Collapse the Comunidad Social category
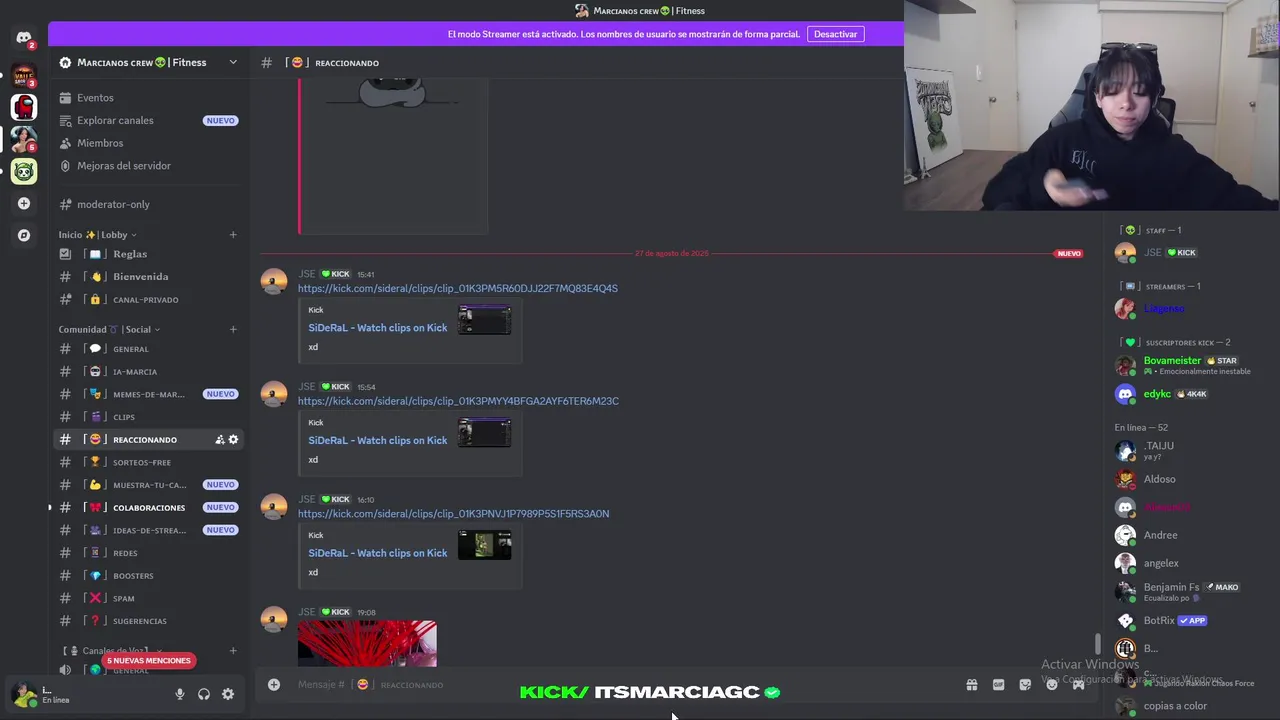 coord(109,329)
